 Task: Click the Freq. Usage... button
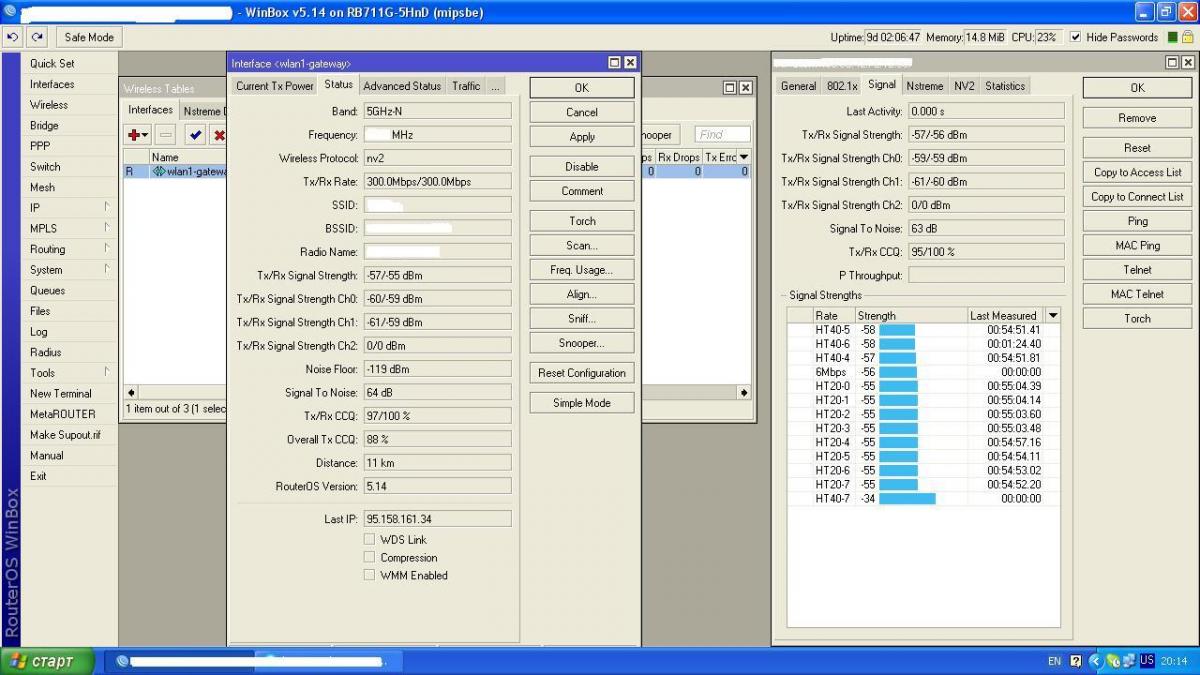581,270
